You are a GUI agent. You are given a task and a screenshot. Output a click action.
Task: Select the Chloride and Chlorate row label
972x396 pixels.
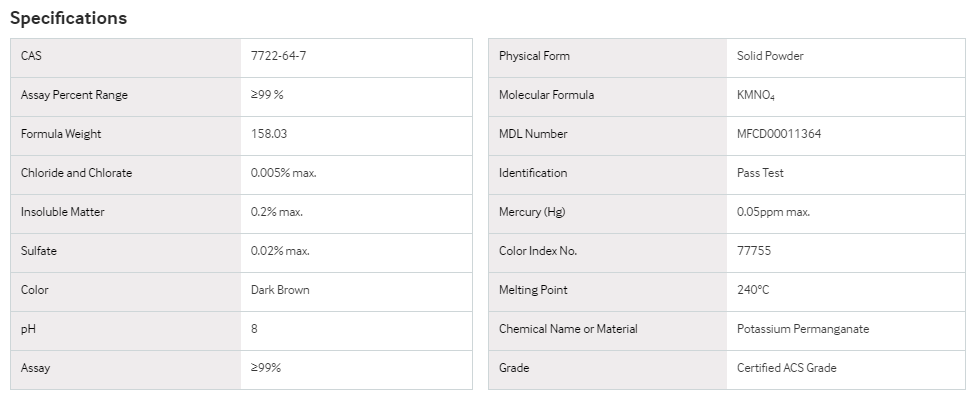tap(76, 173)
